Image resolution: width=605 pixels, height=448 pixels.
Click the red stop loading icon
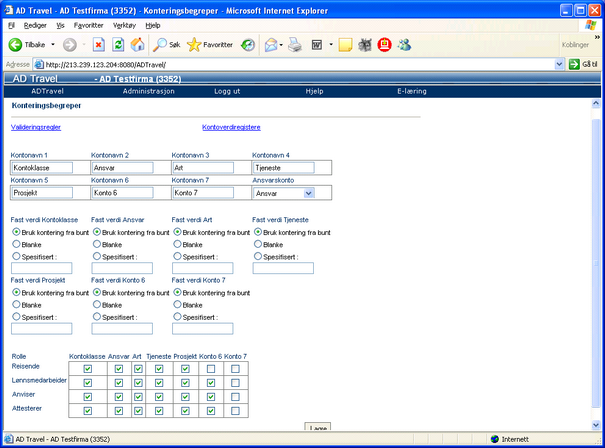tap(99, 45)
